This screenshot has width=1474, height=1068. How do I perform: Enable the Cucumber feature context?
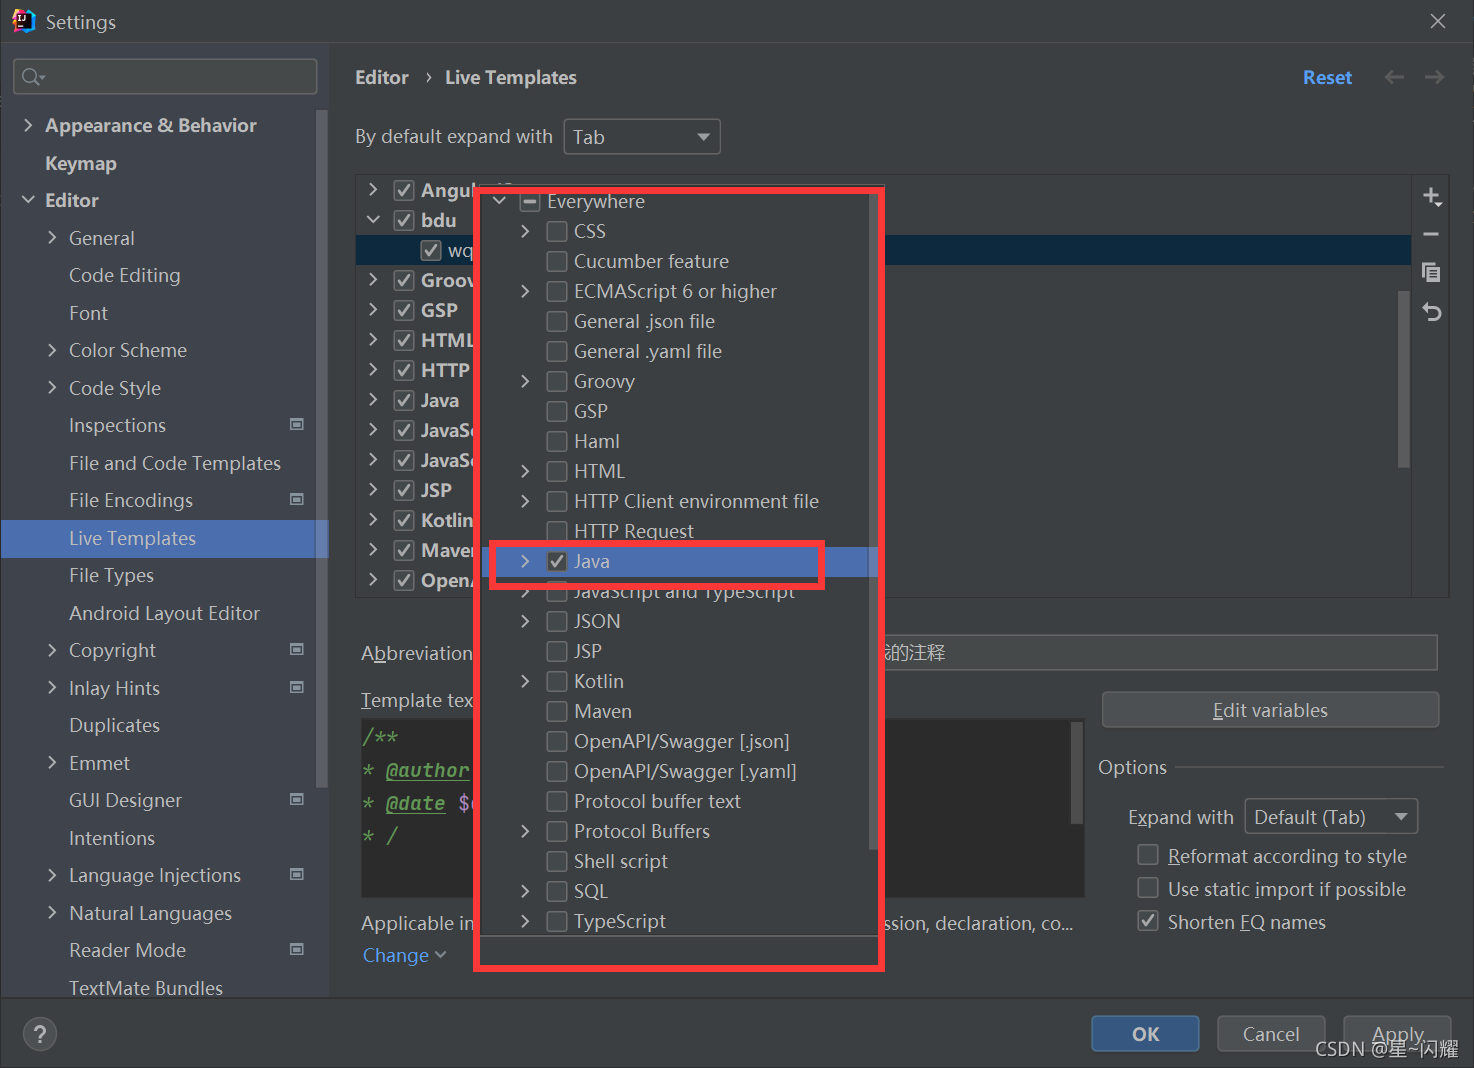pyautogui.click(x=557, y=261)
